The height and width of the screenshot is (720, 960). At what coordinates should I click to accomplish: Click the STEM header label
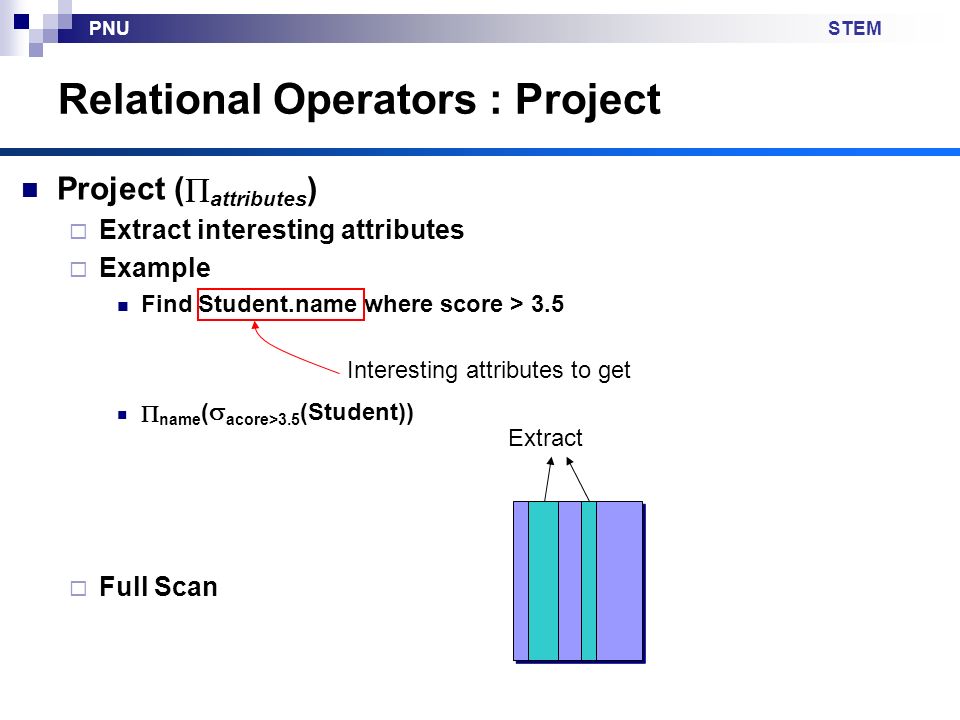click(x=854, y=28)
